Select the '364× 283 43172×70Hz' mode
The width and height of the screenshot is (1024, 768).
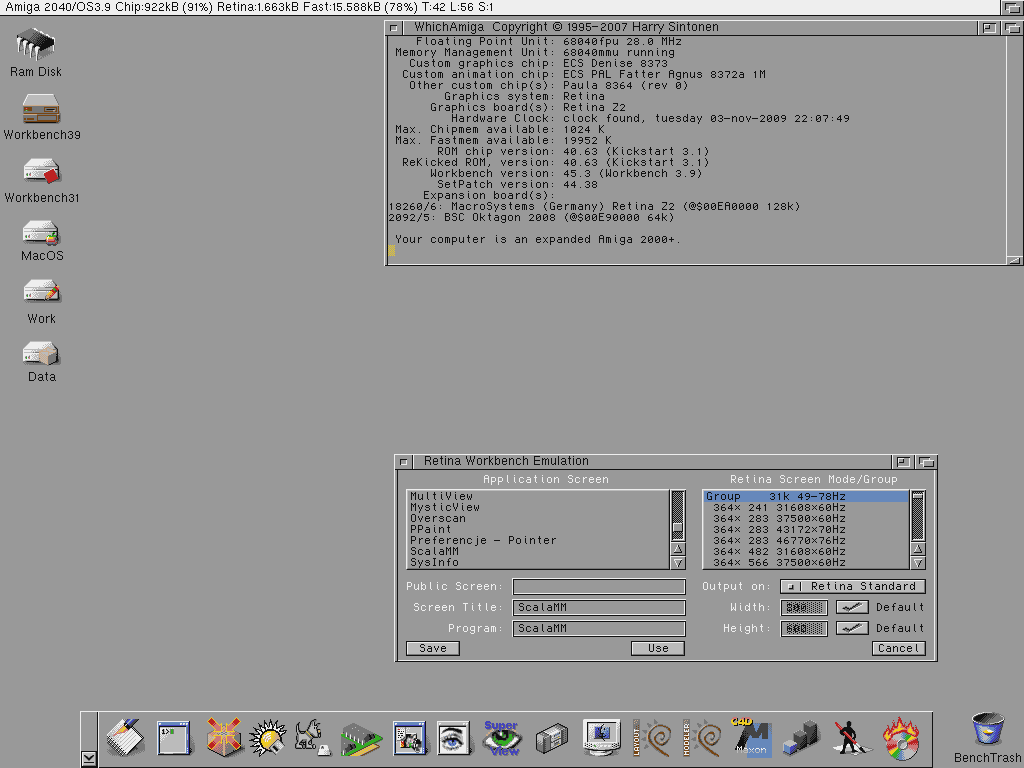[806, 530]
